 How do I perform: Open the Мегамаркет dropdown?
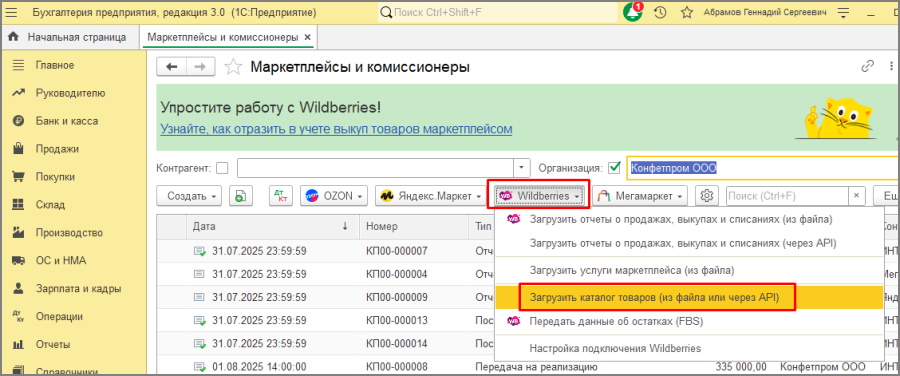click(640, 196)
